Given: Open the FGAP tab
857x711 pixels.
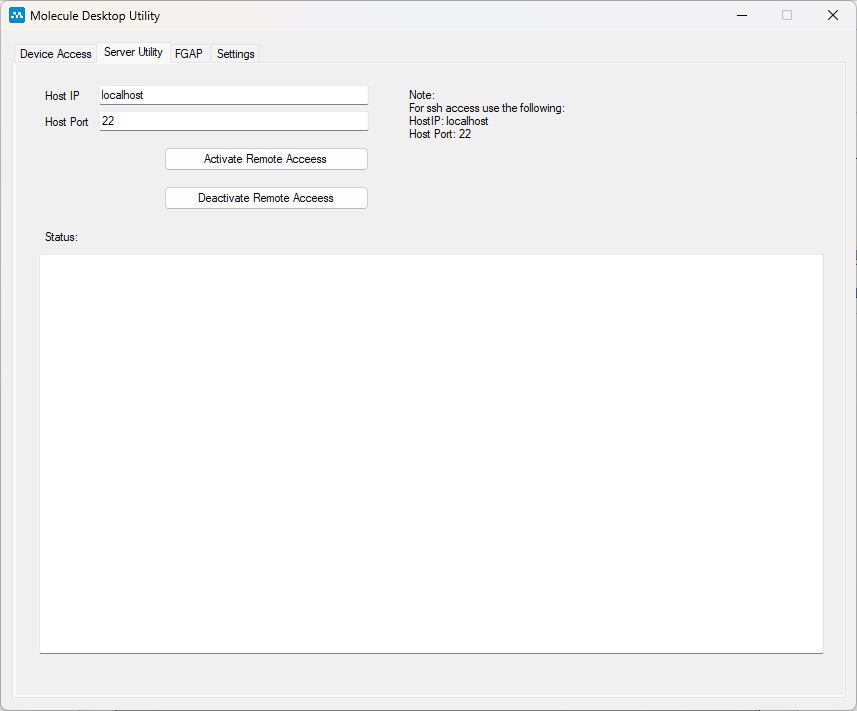Looking at the screenshot, I should pyautogui.click(x=188, y=53).
